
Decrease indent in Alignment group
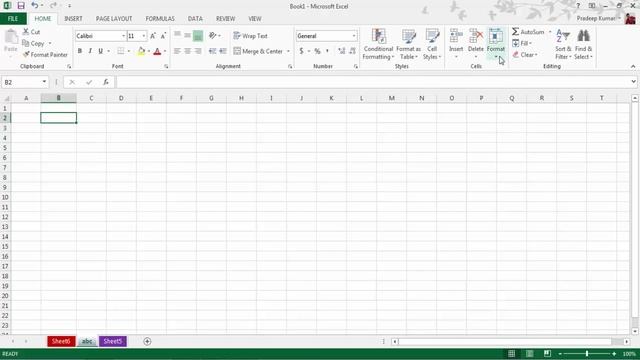[x=212, y=51]
